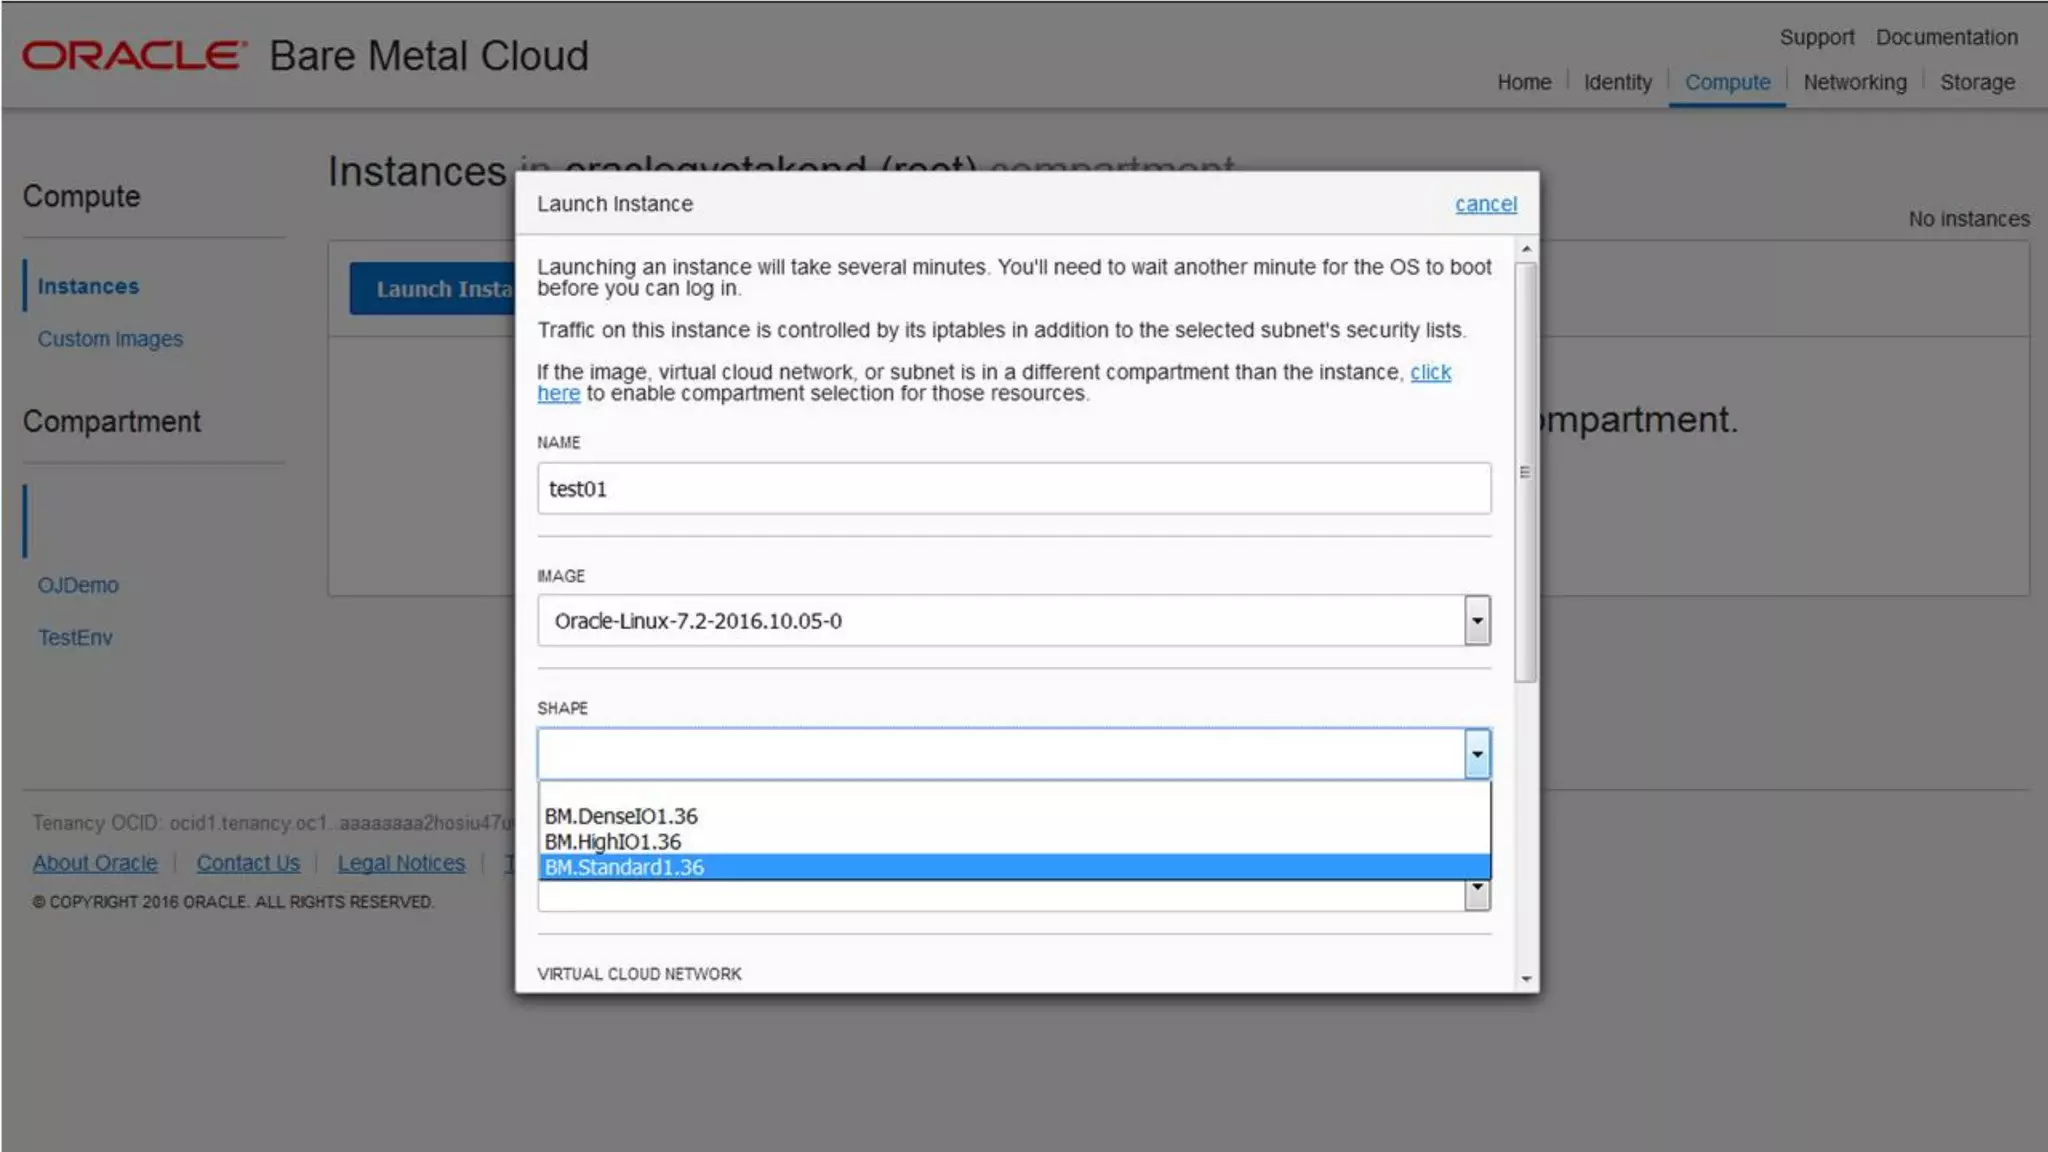Go to the Identity tab
This screenshot has height=1152, width=2048.
pos(1617,82)
